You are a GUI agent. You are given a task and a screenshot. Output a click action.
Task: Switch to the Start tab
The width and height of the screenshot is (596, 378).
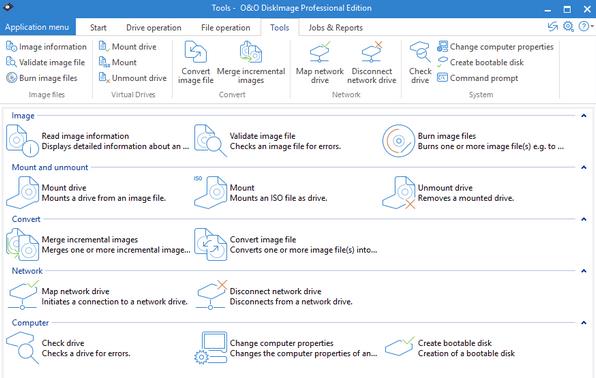tap(98, 27)
